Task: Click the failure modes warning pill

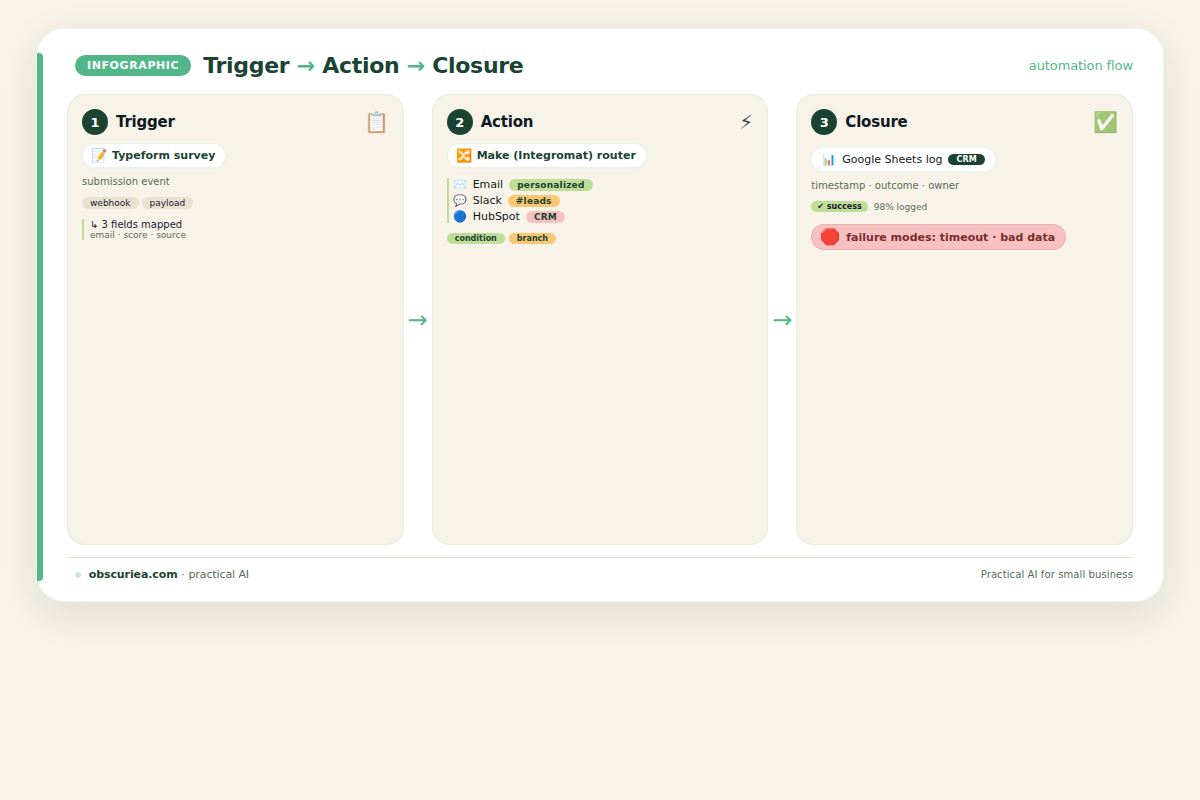Action: [x=938, y=237]
